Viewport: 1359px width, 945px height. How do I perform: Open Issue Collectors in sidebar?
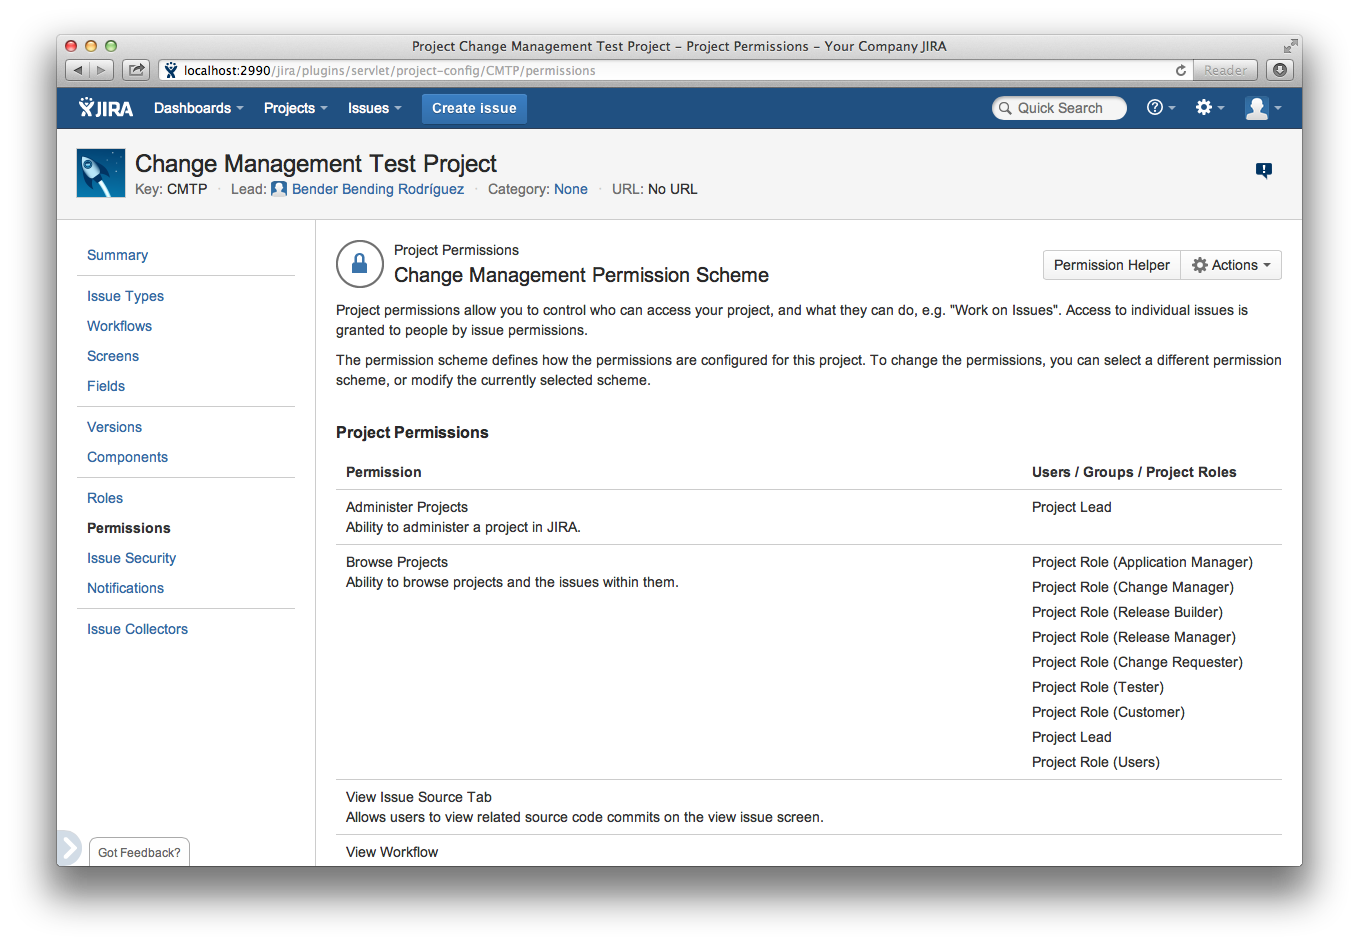(137, 629)
